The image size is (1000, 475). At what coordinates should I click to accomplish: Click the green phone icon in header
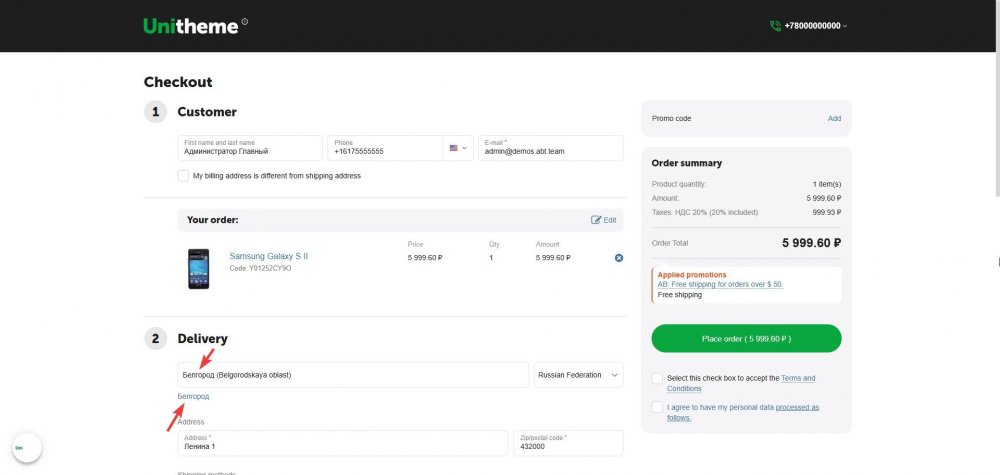pyautogui.click(x=775, y=26)
